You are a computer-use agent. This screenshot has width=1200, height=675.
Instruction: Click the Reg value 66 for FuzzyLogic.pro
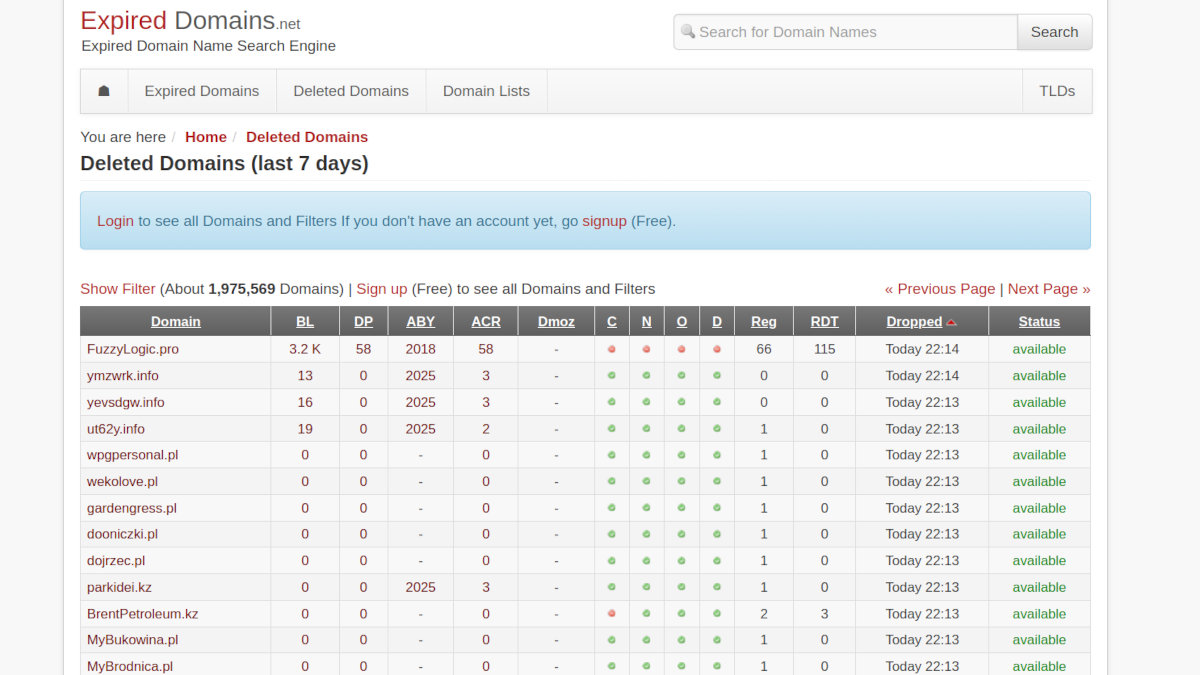764,349
